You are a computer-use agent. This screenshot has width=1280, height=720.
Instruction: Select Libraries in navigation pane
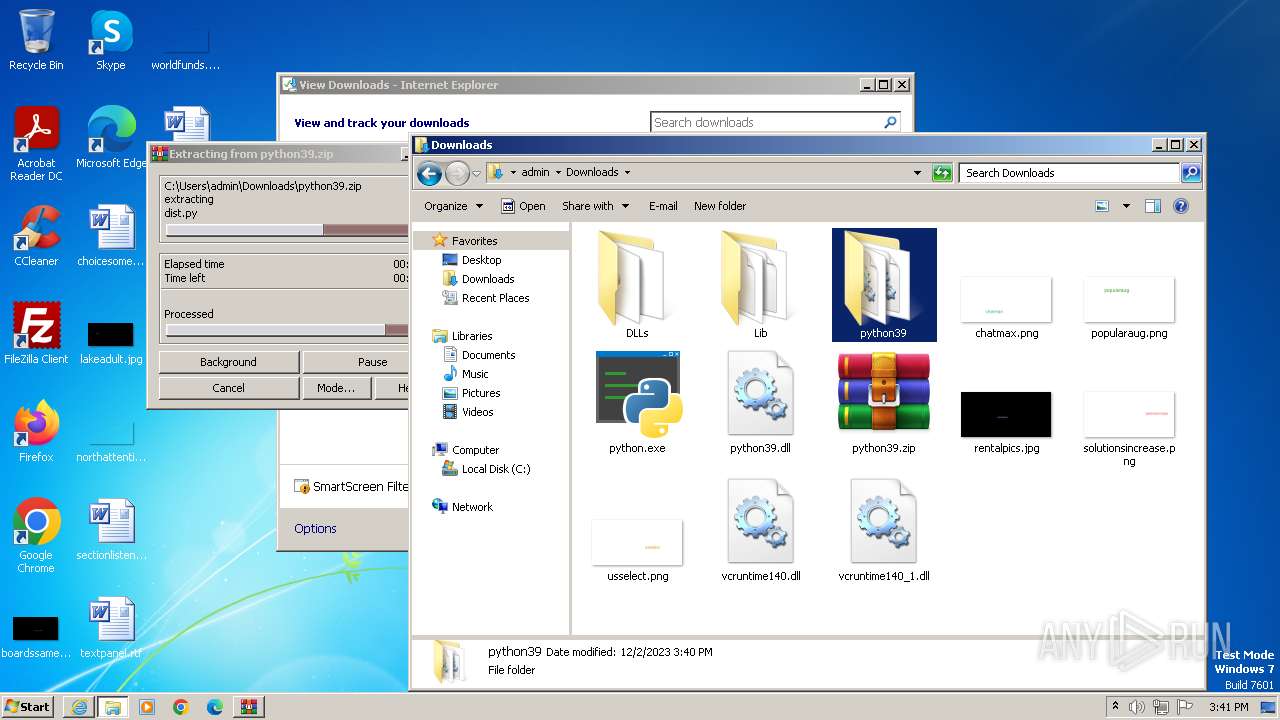472,336
